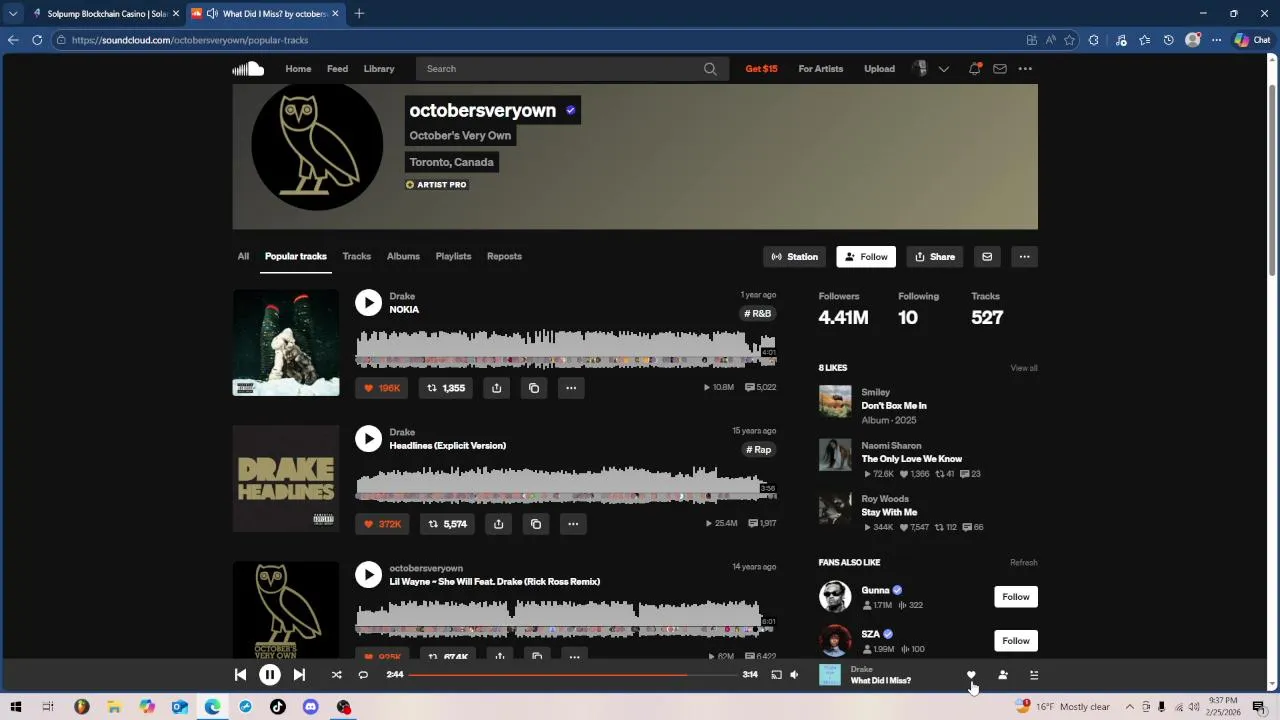View all likes
1280x720 pixels.
tap(1024, 368)
